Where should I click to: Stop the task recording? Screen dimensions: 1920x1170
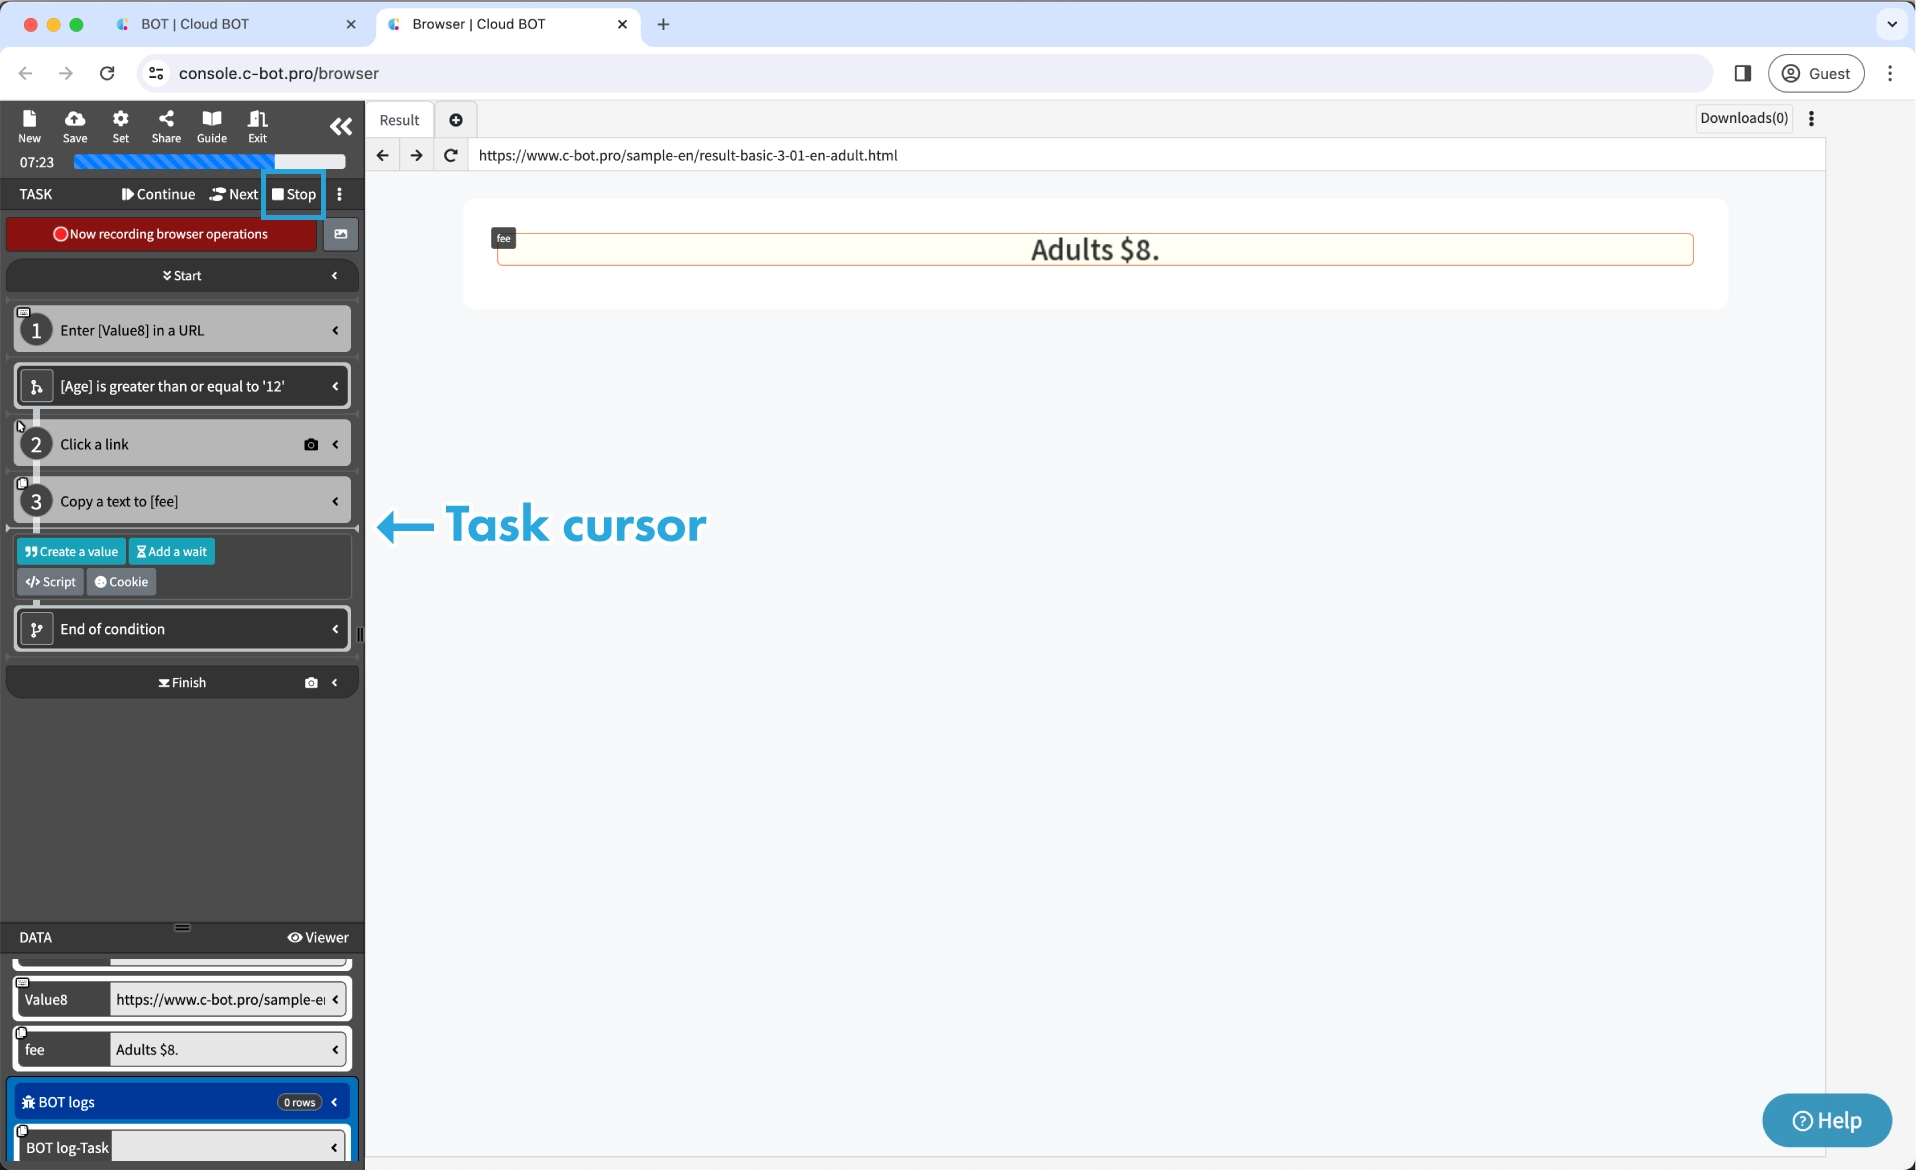tap(294, 195)
